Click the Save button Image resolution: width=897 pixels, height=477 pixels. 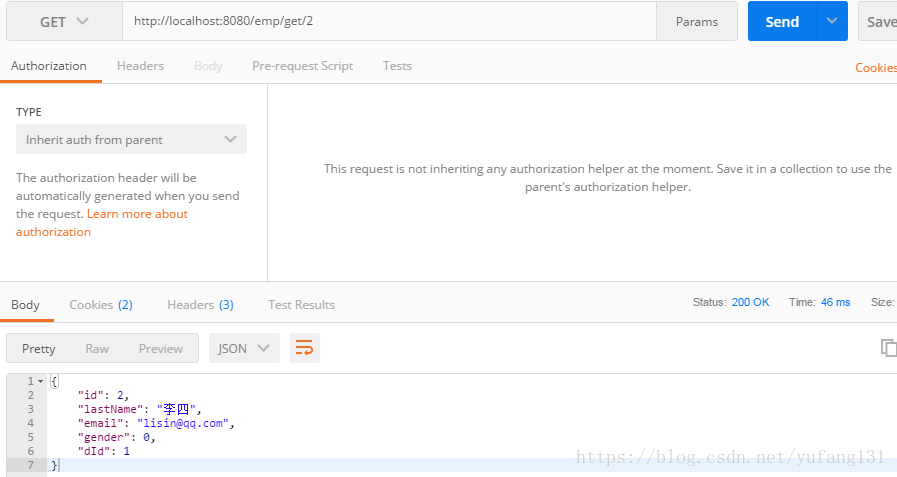pyautogui.click(x=880, y=22)
